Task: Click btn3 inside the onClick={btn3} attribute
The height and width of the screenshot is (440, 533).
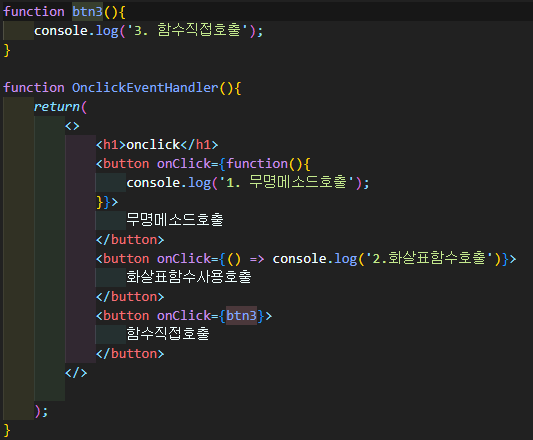Action: coord(241,316)
